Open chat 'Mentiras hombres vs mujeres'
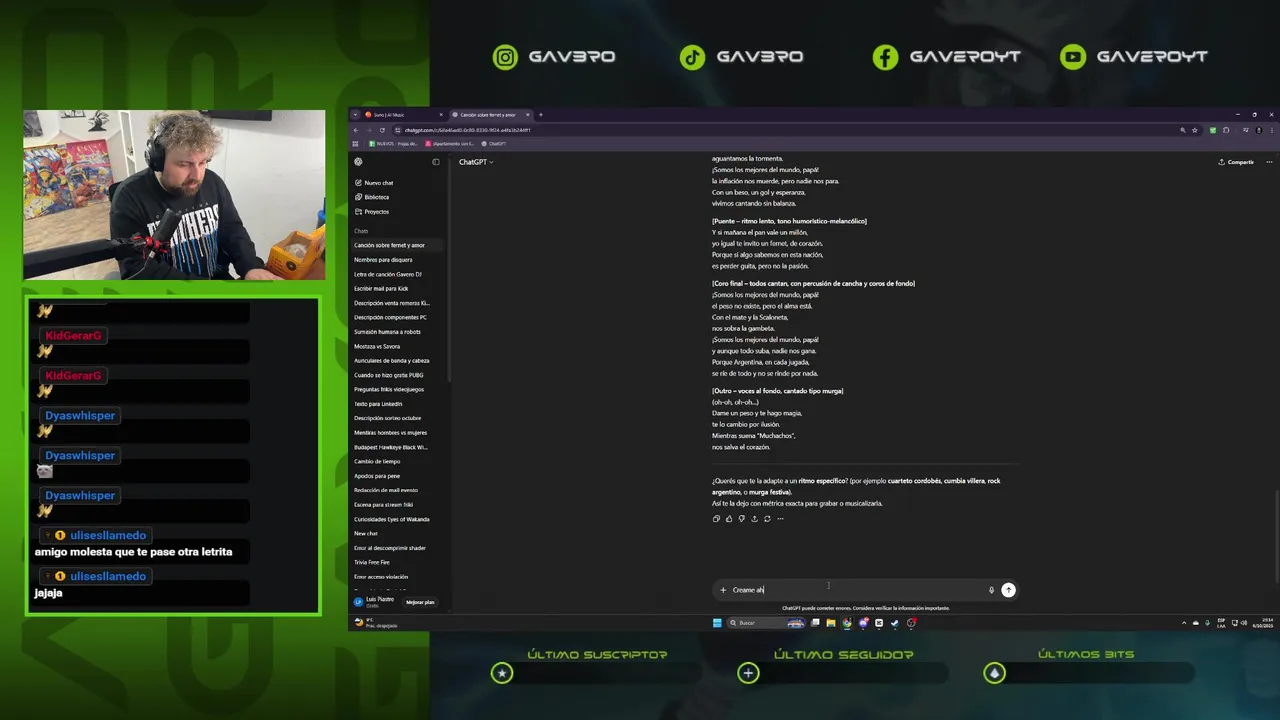Viewport: 1280px width, 720px height. (390, 433)
